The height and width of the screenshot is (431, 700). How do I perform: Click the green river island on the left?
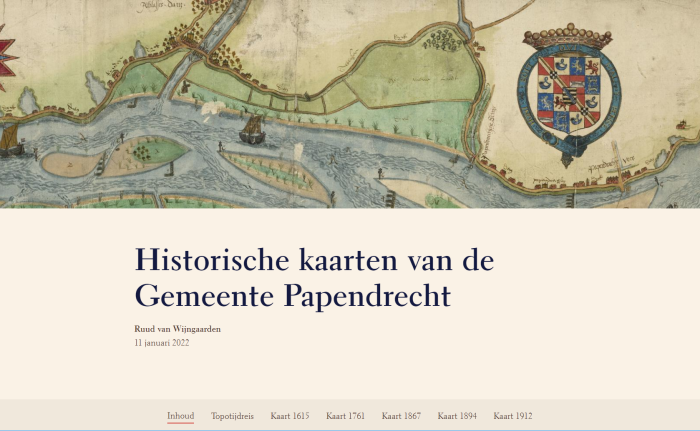(x=150, y=151)
